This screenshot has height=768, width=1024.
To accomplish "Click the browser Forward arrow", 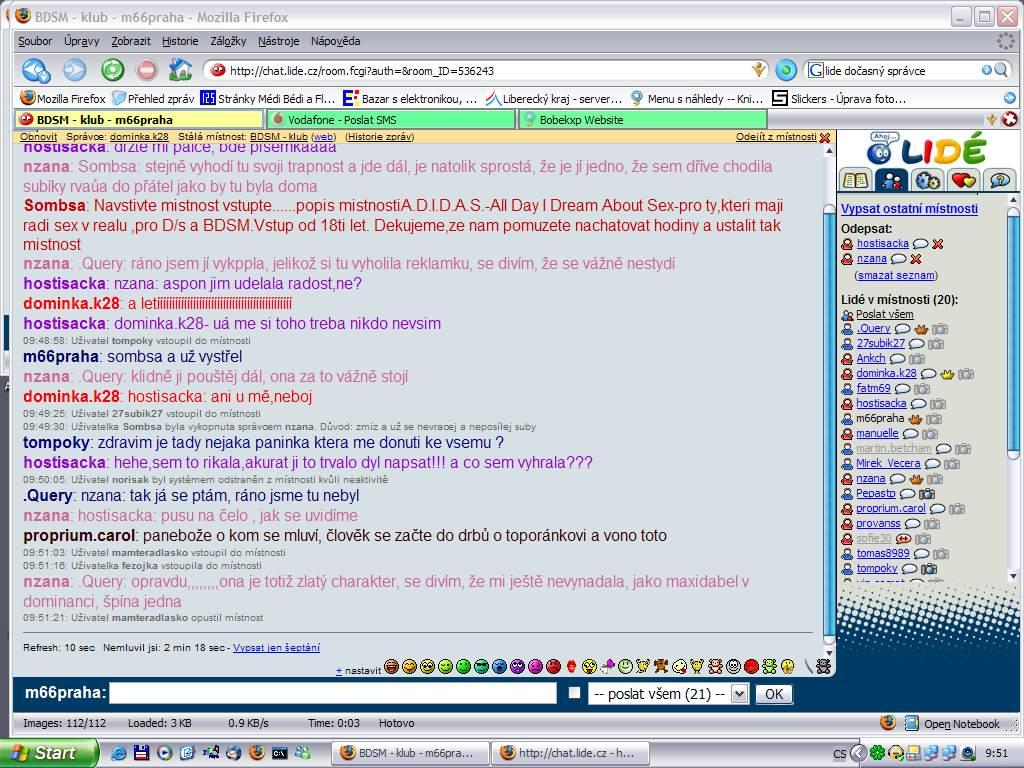I will coord(74,70).
